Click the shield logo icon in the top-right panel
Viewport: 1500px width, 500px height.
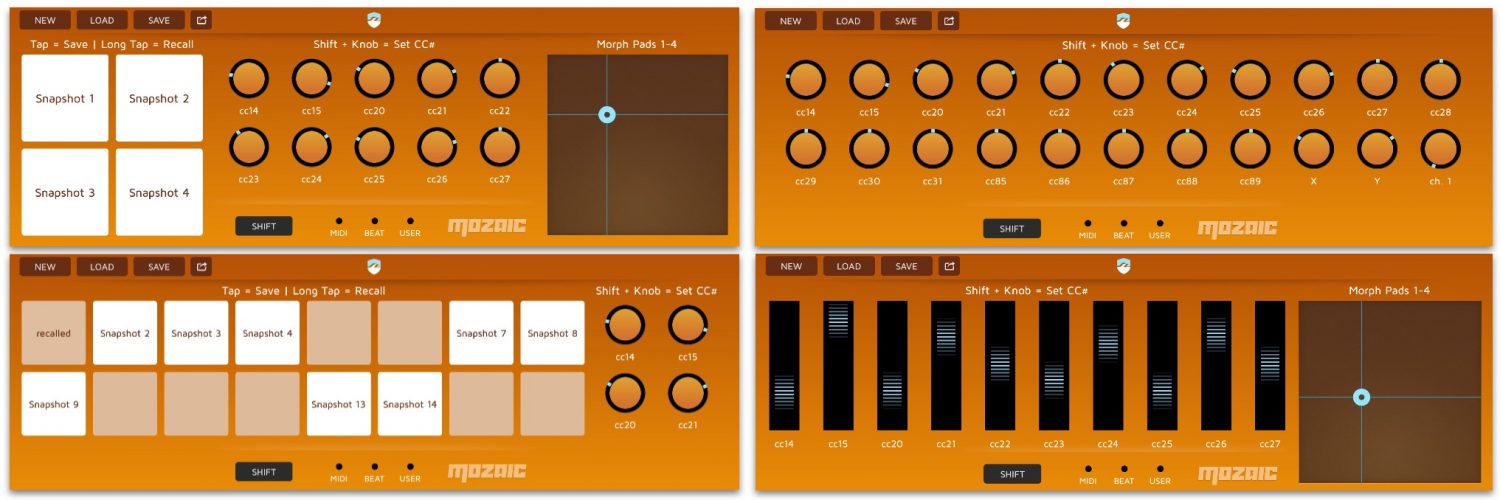1123,20
